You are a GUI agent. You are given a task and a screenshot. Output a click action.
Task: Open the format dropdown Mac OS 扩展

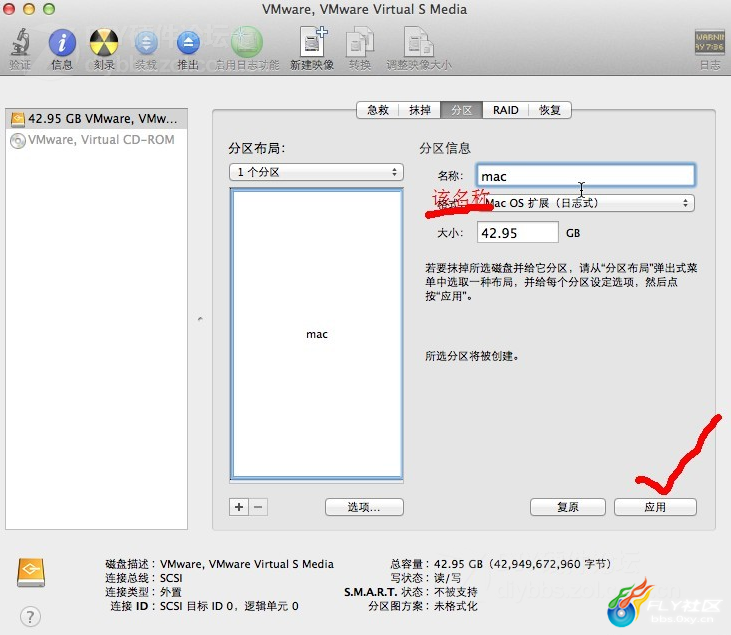[x=585, y=203]
